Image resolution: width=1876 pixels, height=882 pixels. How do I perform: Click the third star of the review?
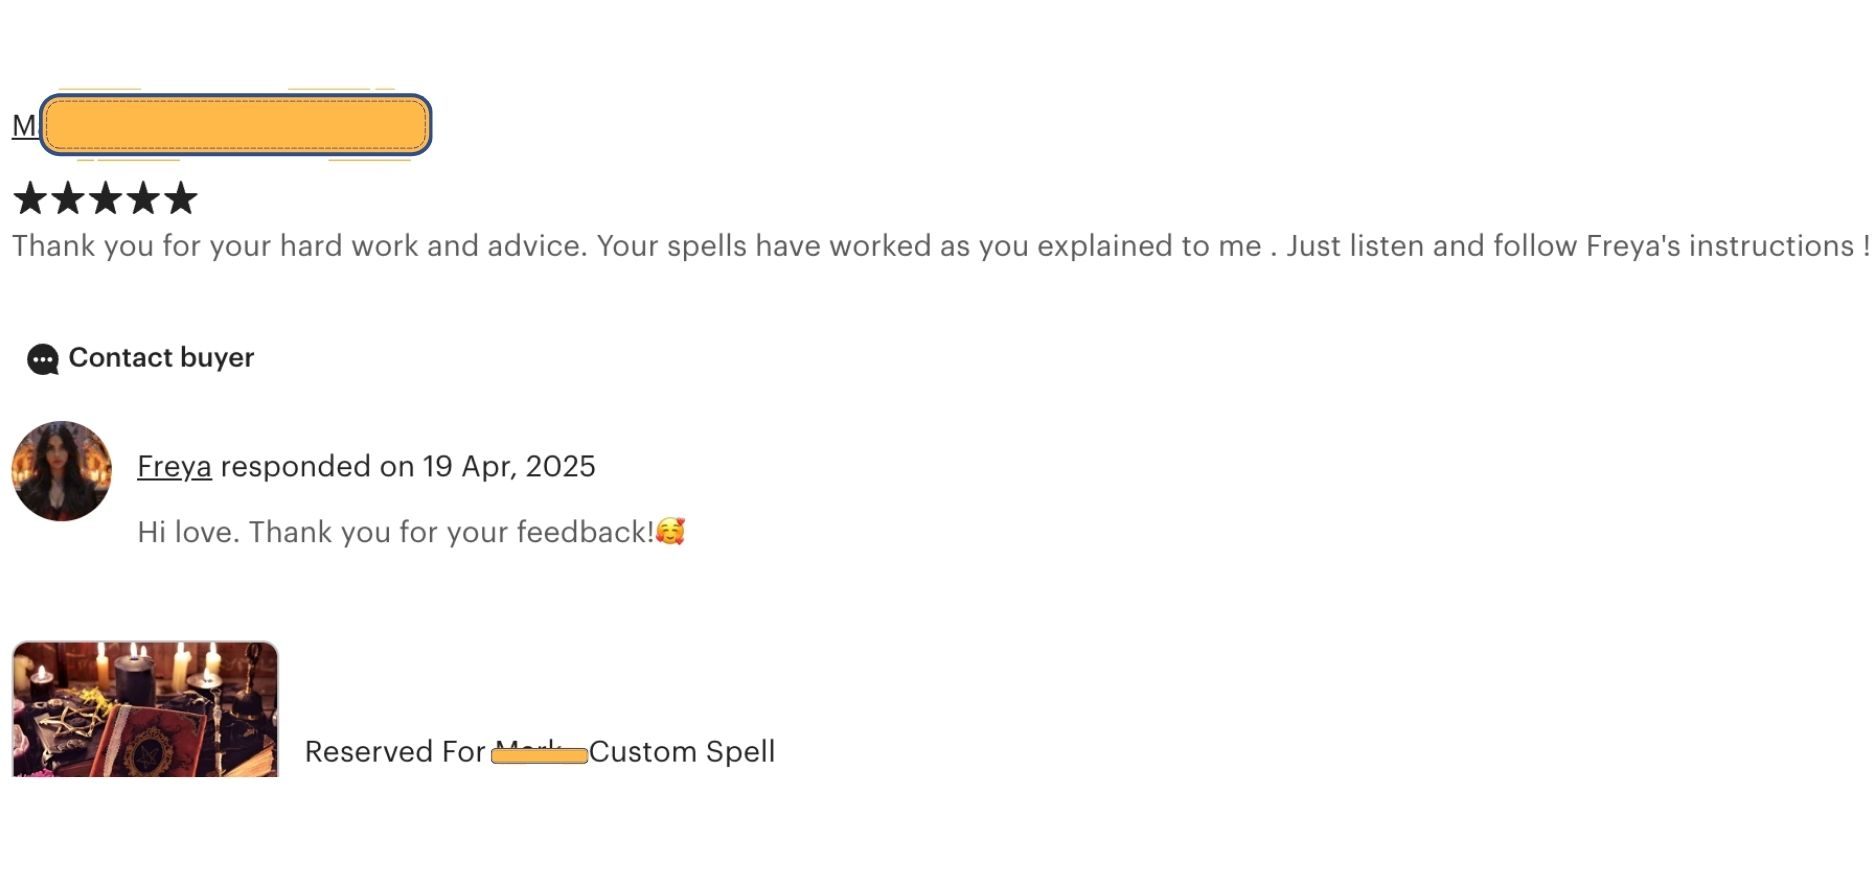pyautogui.click(x=105, y=198)
